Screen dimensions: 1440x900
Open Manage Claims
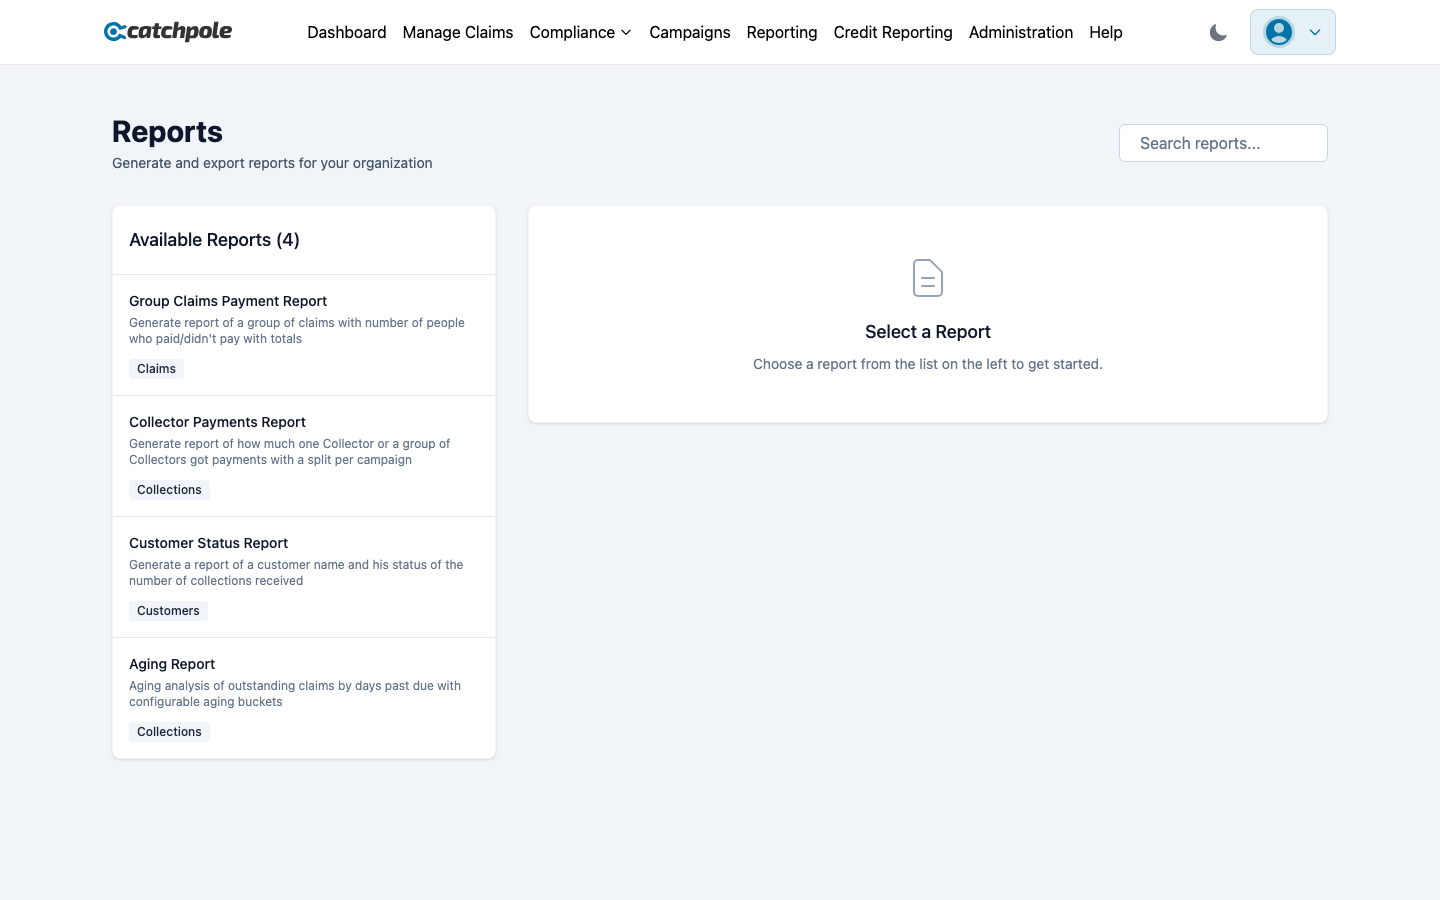click(457, 32)
